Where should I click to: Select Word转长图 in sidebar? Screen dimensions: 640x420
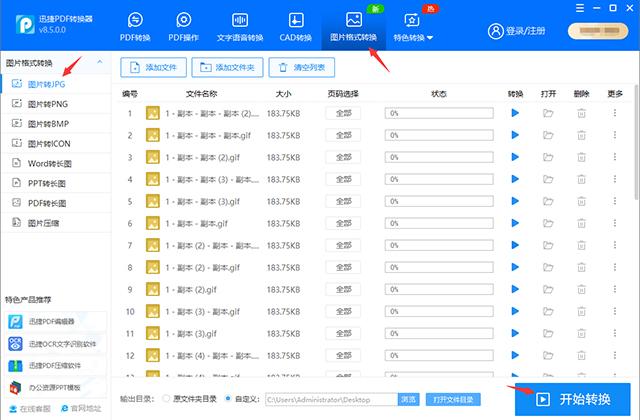tap(56, 164)
